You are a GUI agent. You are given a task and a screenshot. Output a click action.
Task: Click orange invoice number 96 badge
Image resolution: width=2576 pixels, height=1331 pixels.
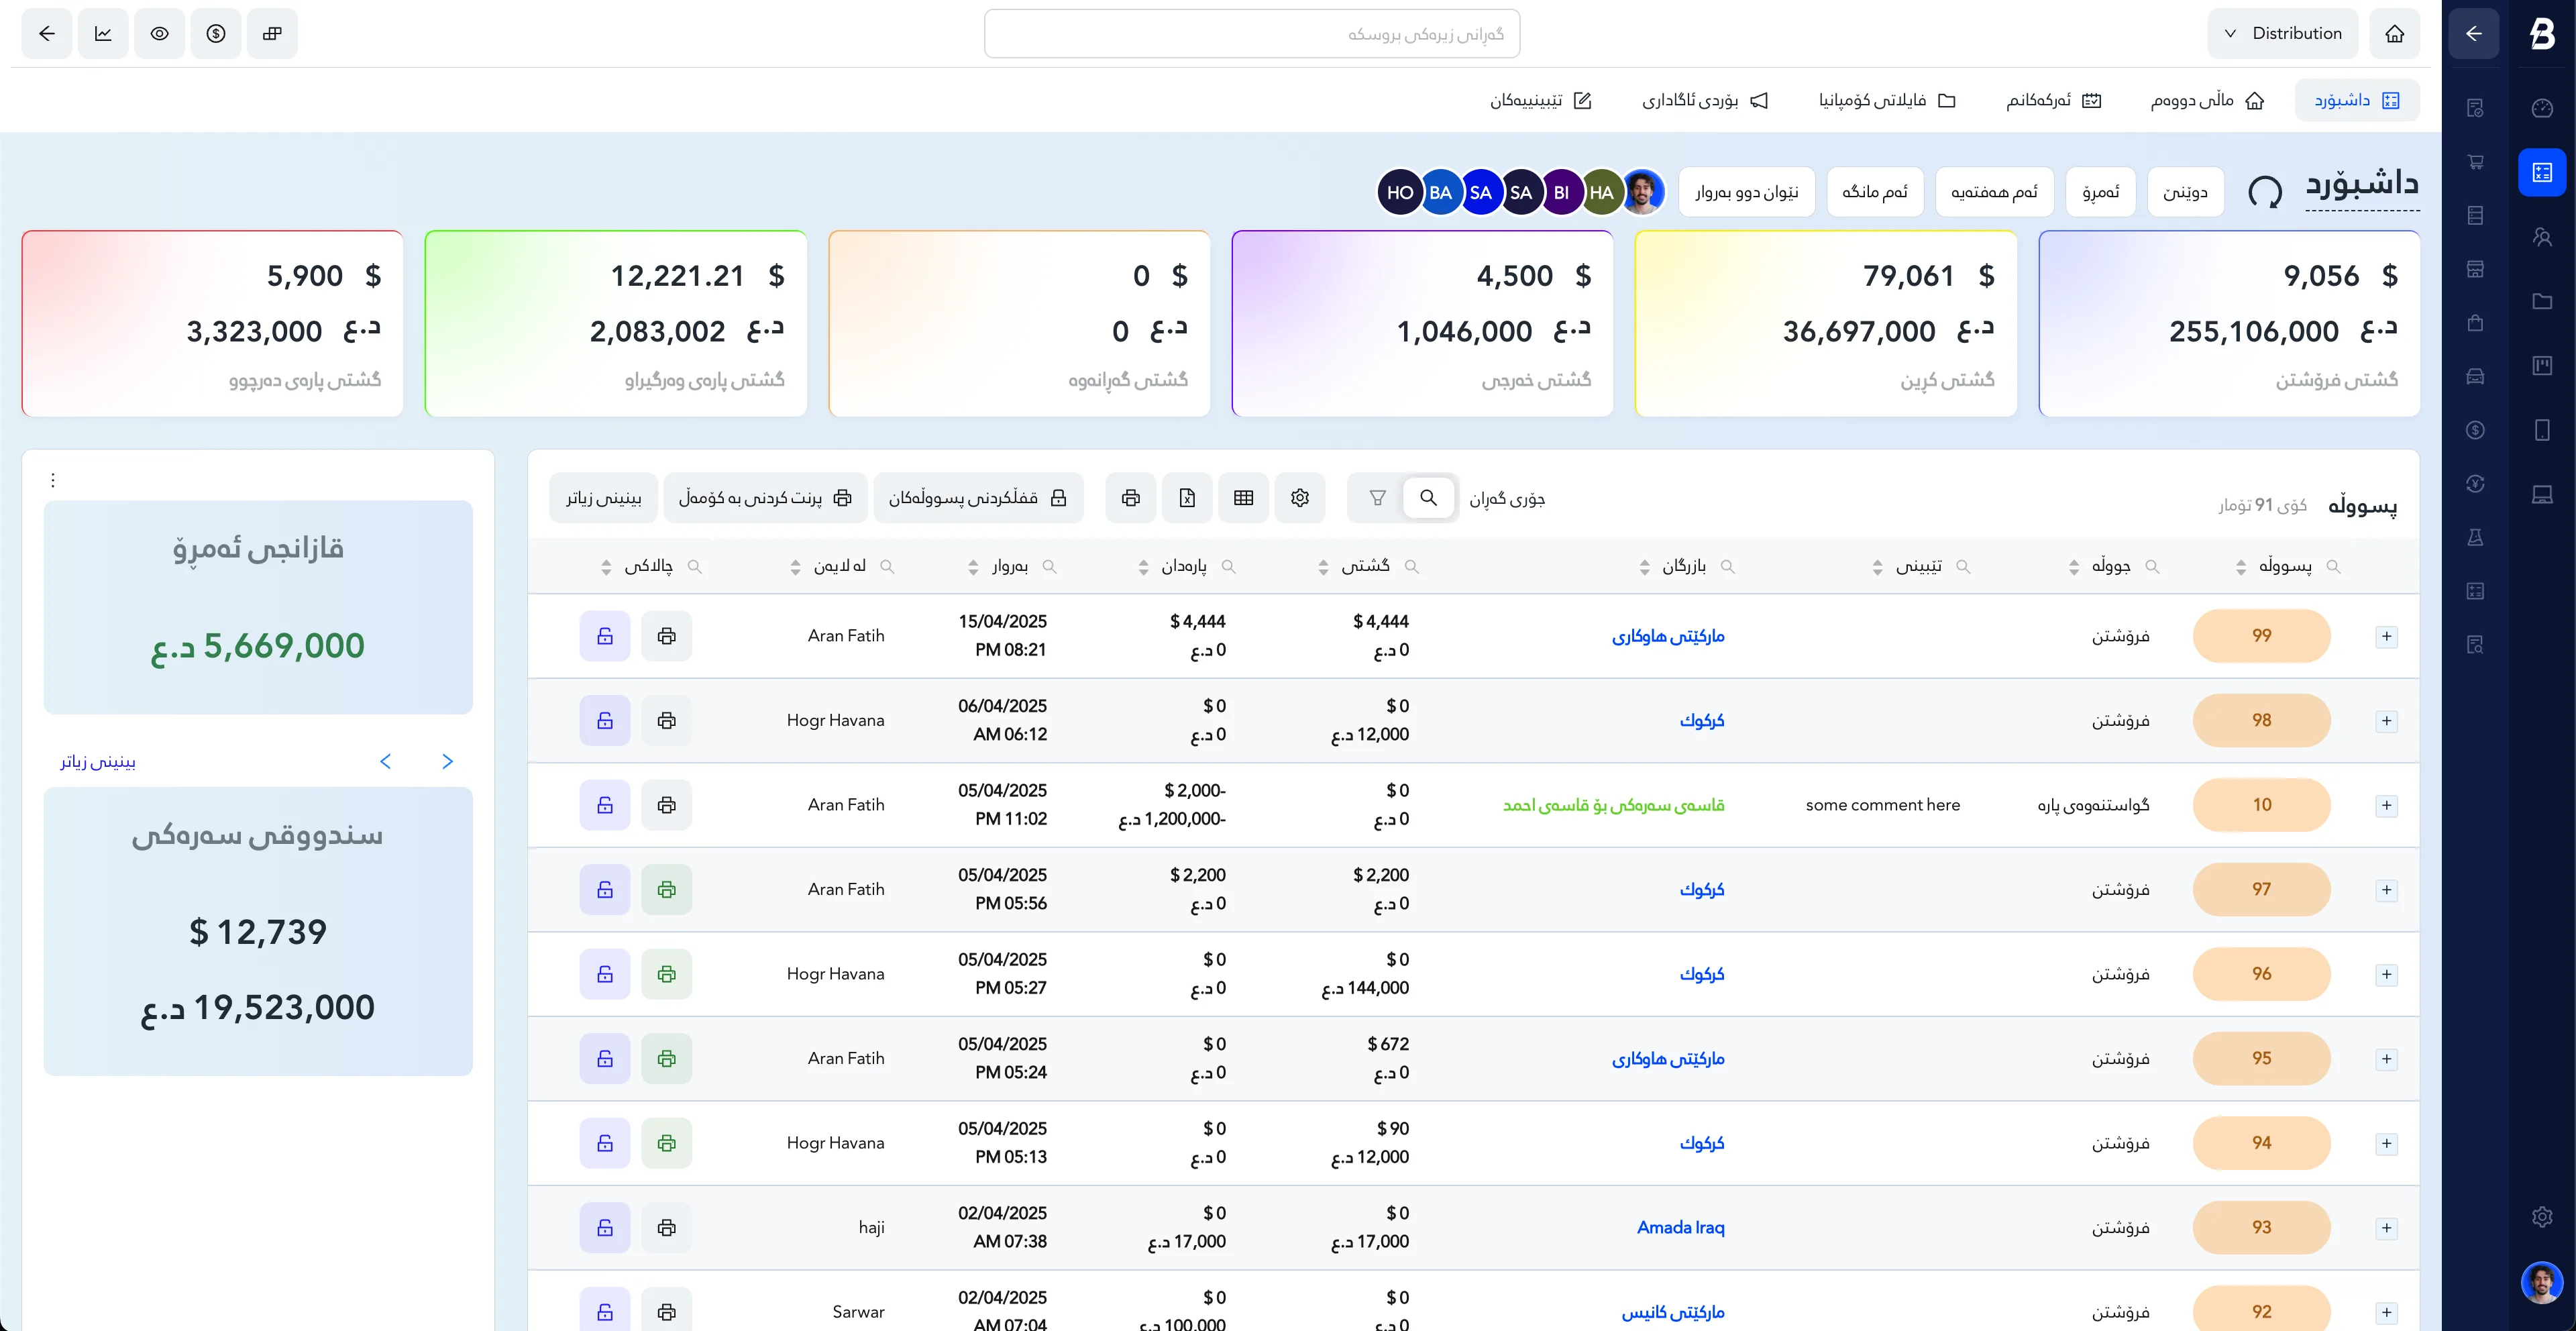(2261, 973)
